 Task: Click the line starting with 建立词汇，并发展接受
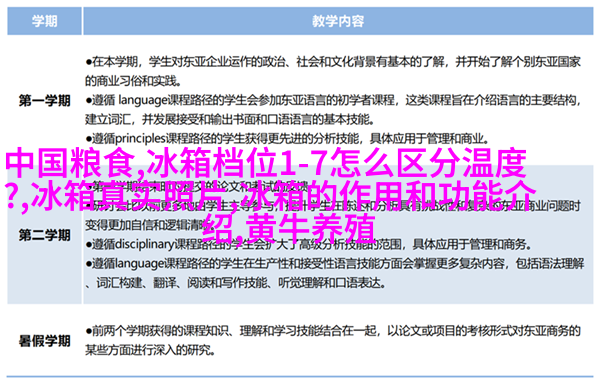(229, 120)
